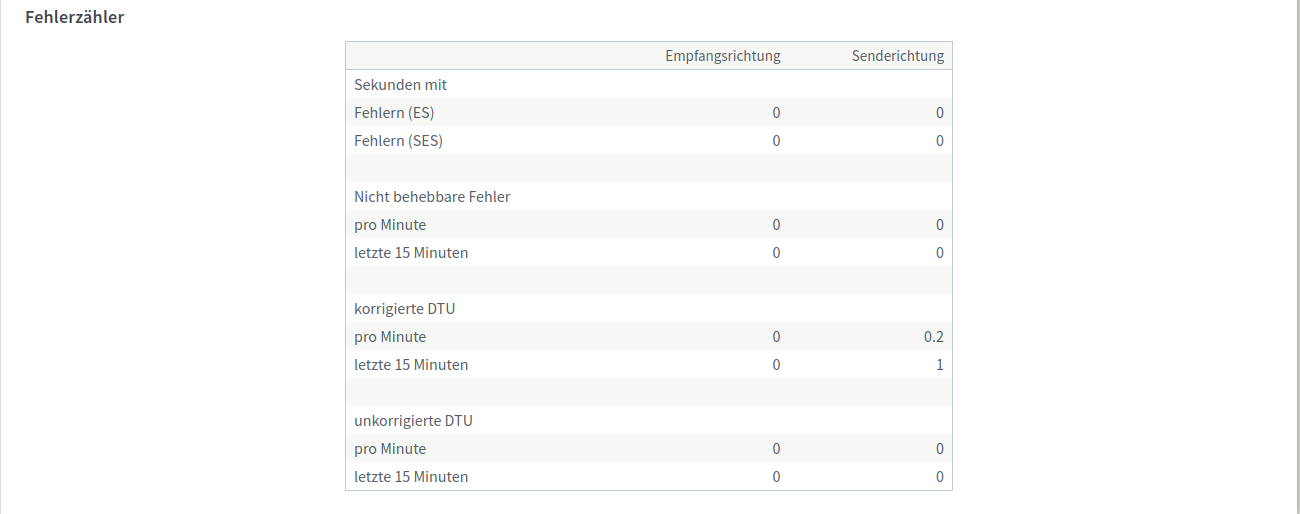Click the unkorrigierte DTU group label
This screenshot has height=514, width=1300.
[x=413, y=421]
